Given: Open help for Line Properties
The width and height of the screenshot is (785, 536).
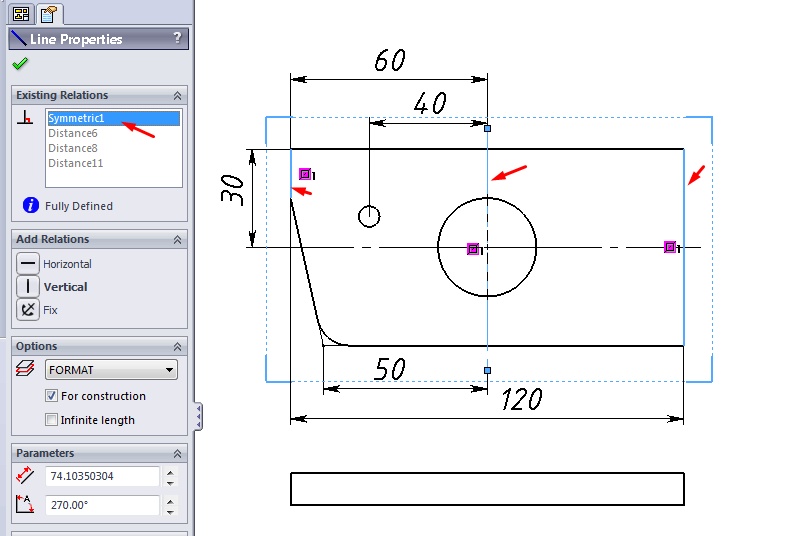Looking at the screenshot, I should [x=177, y=38].
